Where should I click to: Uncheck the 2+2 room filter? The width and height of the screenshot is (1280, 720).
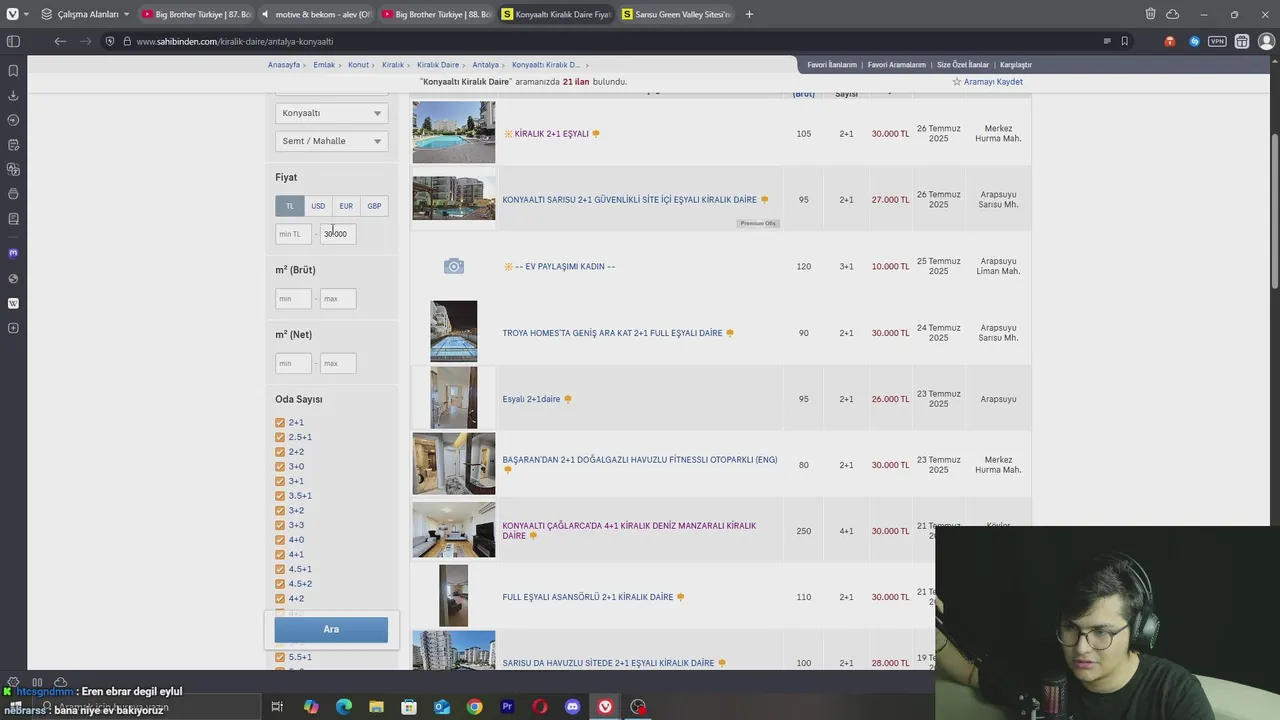280,452
